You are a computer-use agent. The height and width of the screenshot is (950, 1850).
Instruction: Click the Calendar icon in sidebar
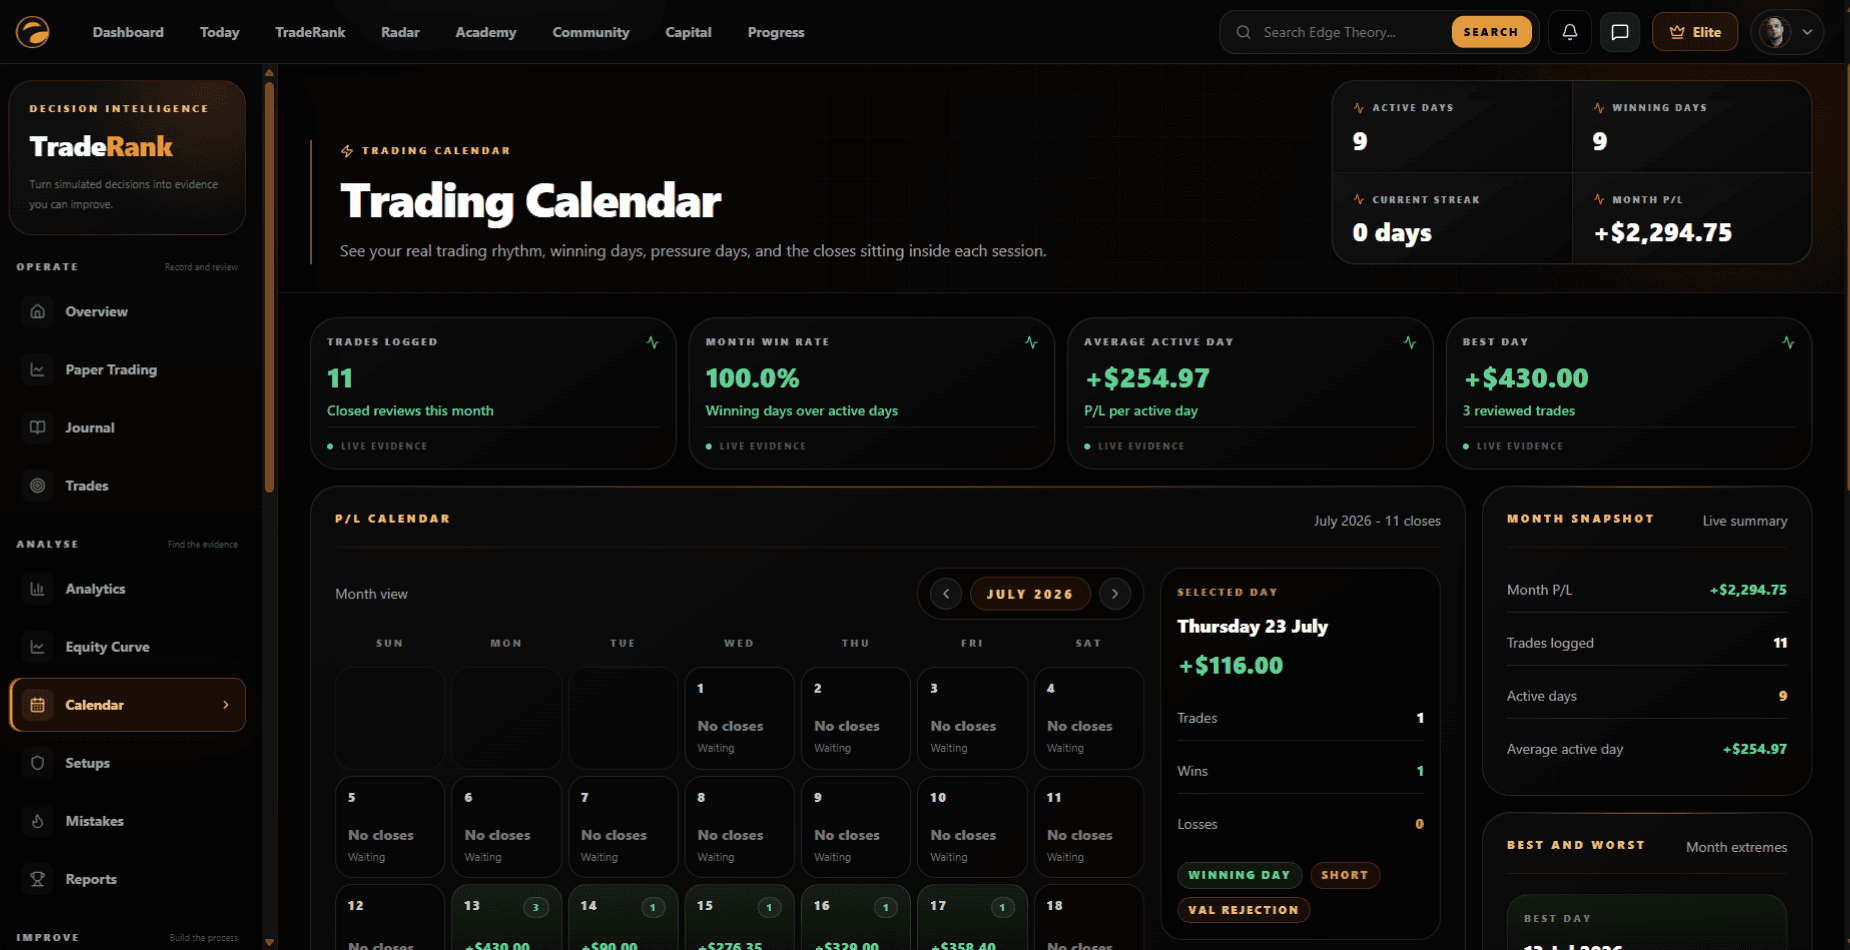coord(37,705)
